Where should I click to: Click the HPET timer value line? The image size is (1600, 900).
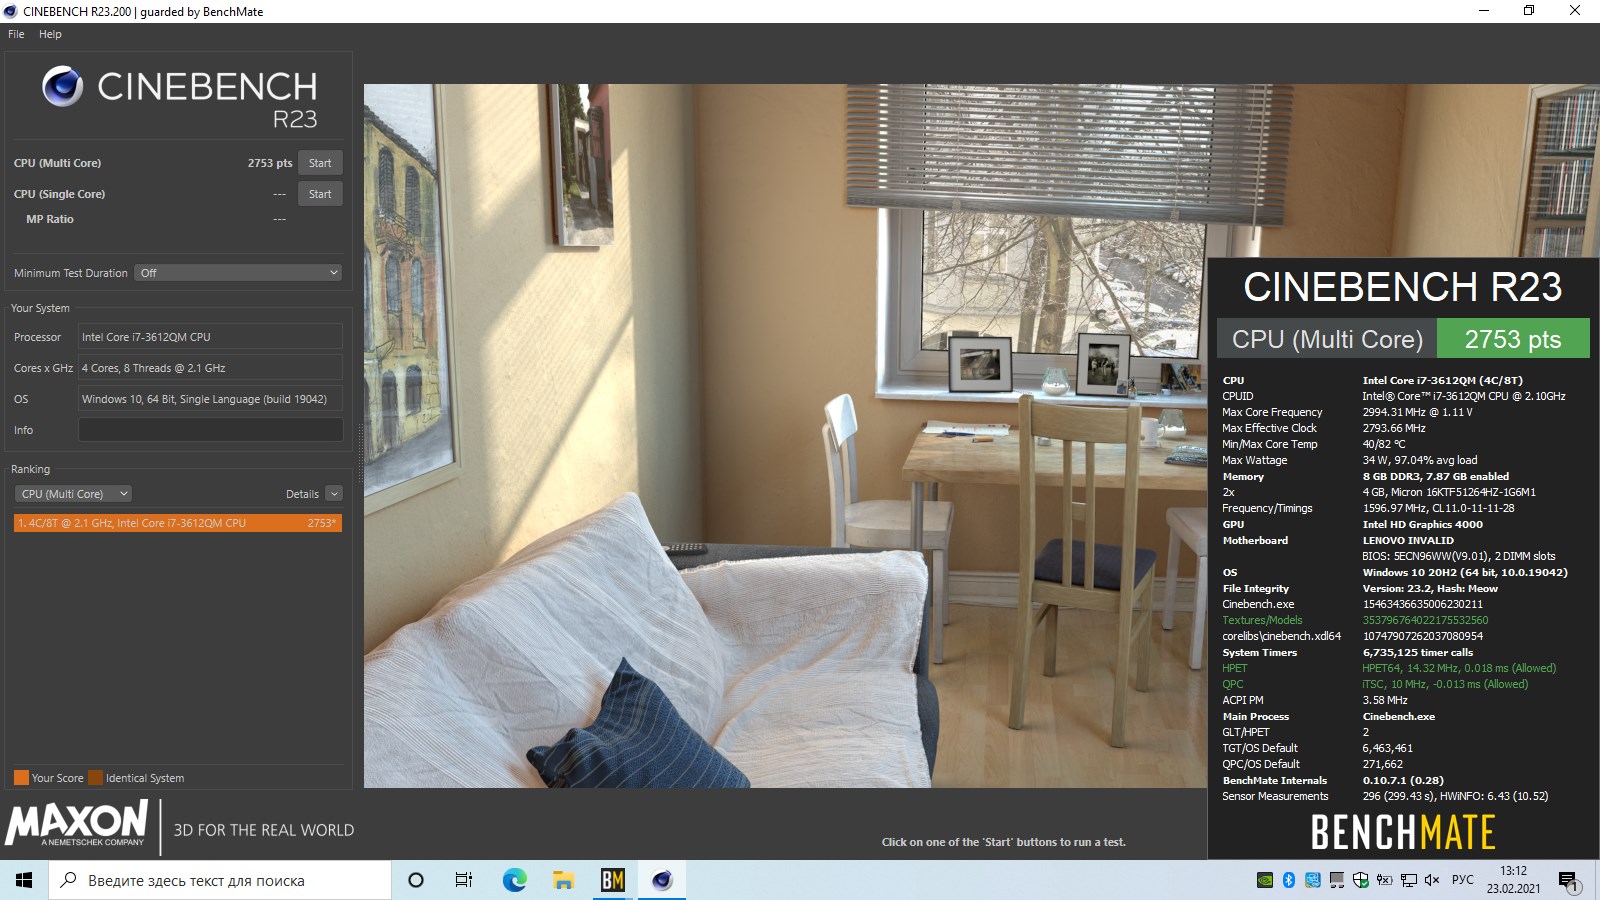(1459, 668)
